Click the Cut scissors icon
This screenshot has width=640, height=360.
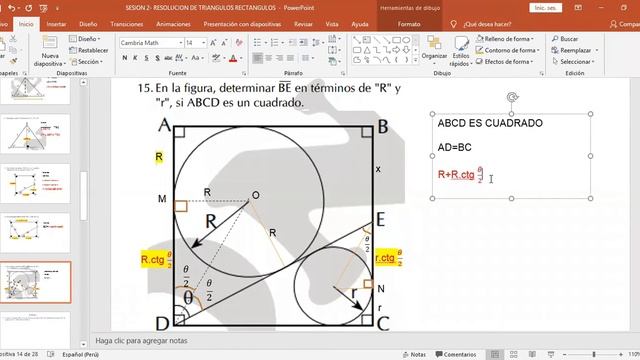(13, 39)
